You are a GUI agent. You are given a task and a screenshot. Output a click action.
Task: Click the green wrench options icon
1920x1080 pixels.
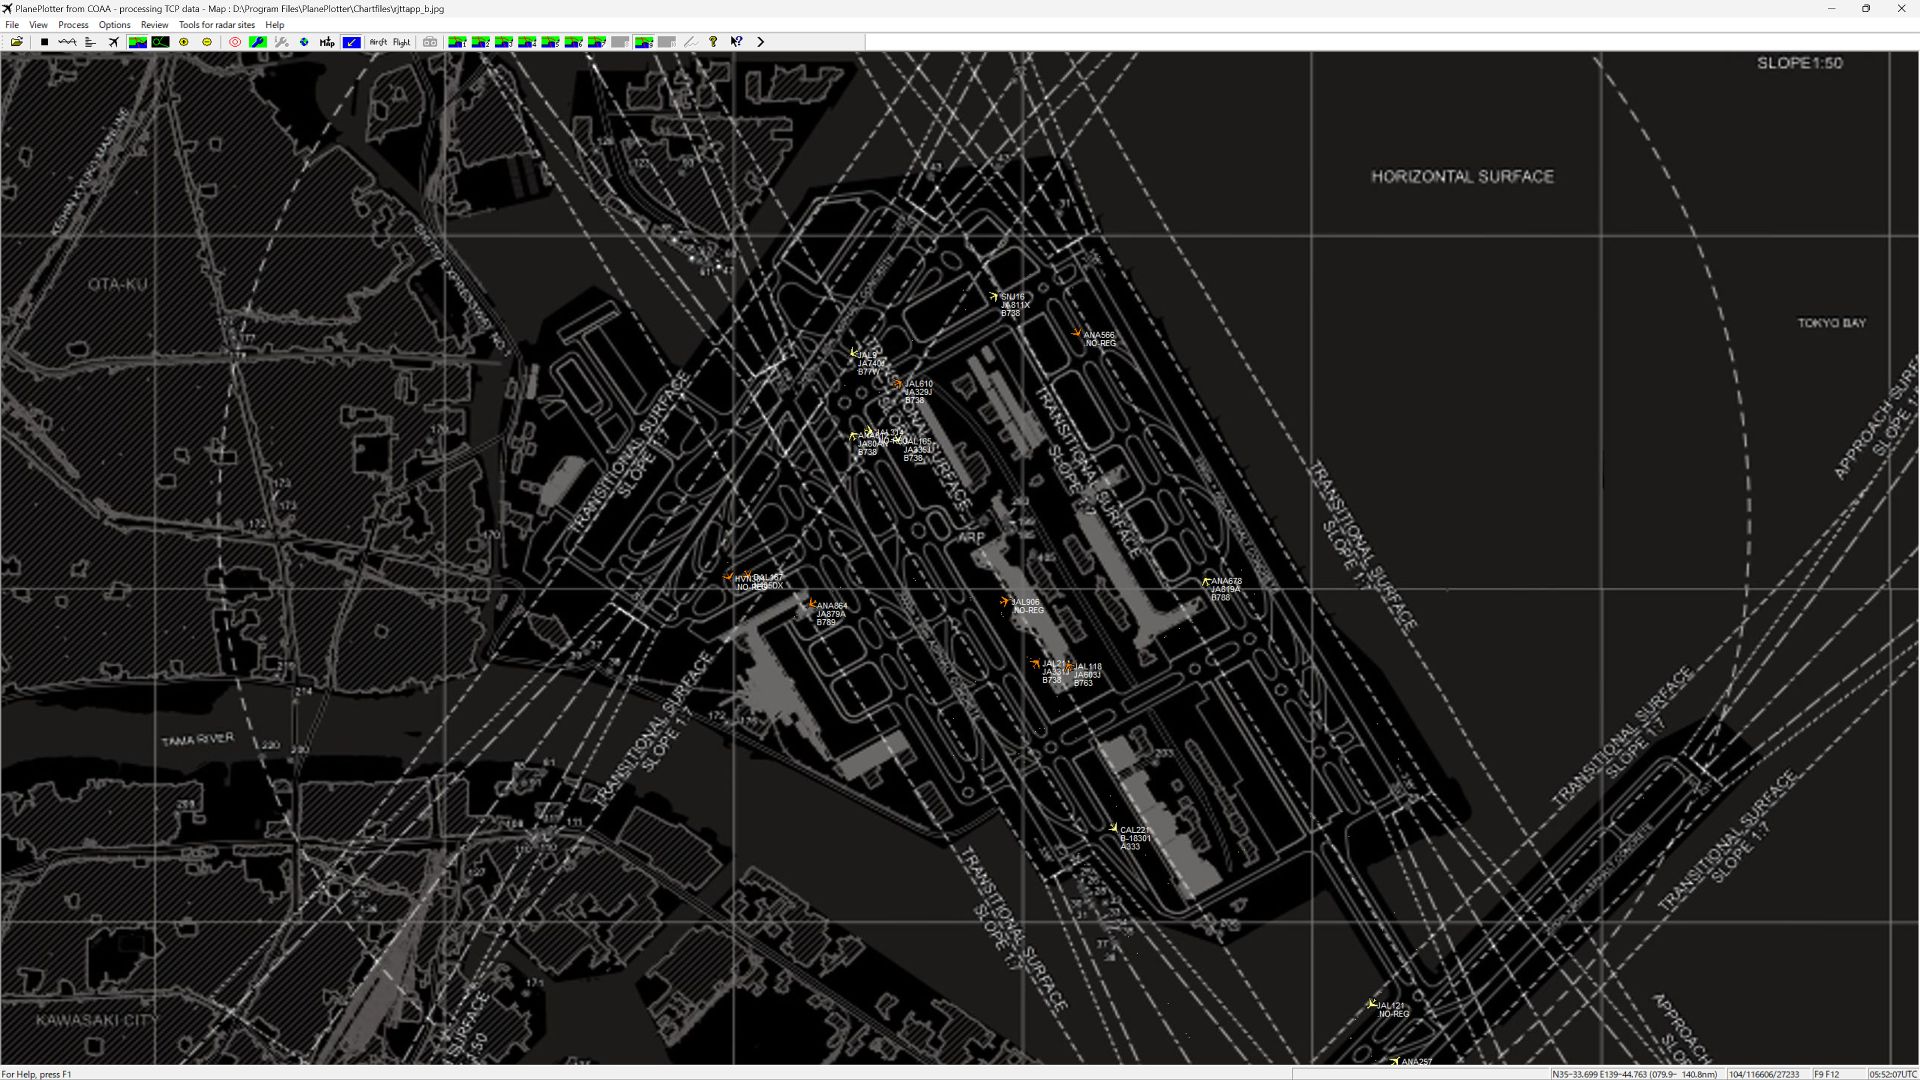(x=258, y=42)
